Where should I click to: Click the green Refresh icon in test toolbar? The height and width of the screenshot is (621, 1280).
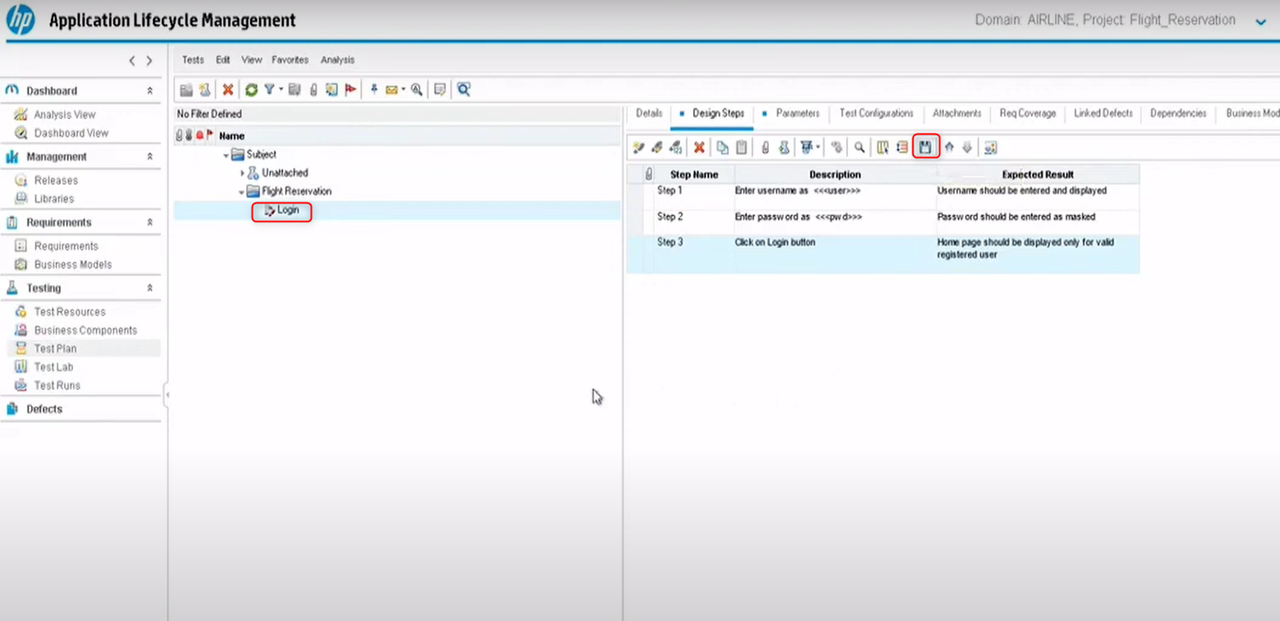coord(251,90)
